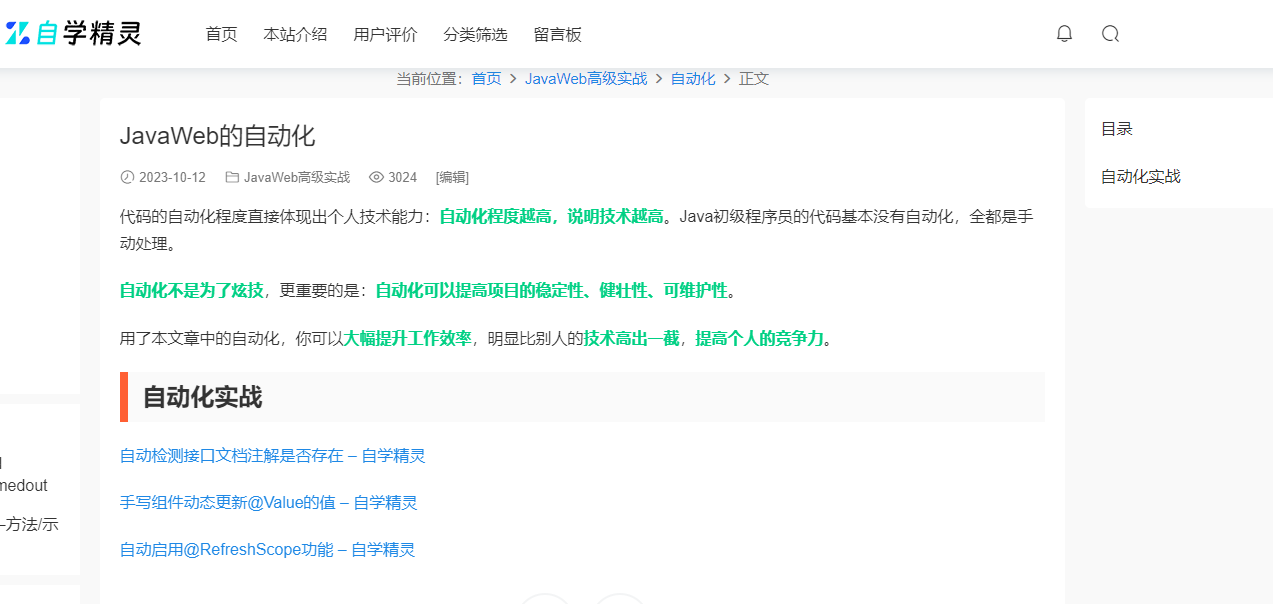1273x604 pixels.
Task: Click the clock icon beside 2023-10-12
Action: (x=127, y=177)
